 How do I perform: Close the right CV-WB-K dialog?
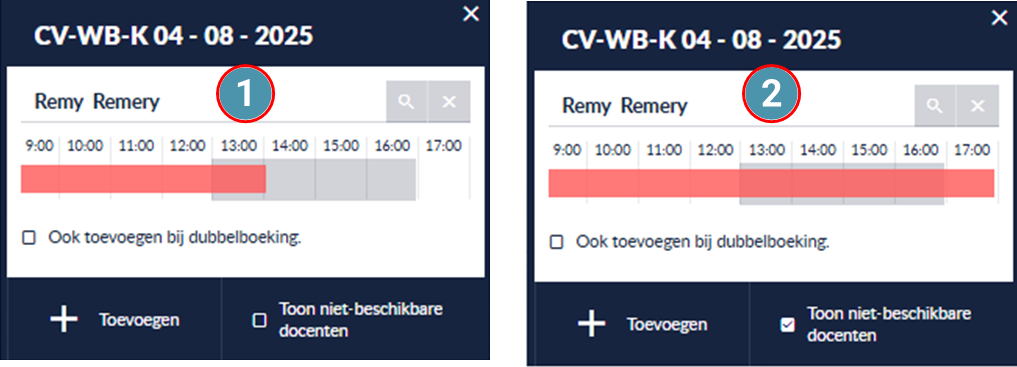(999, 18)
